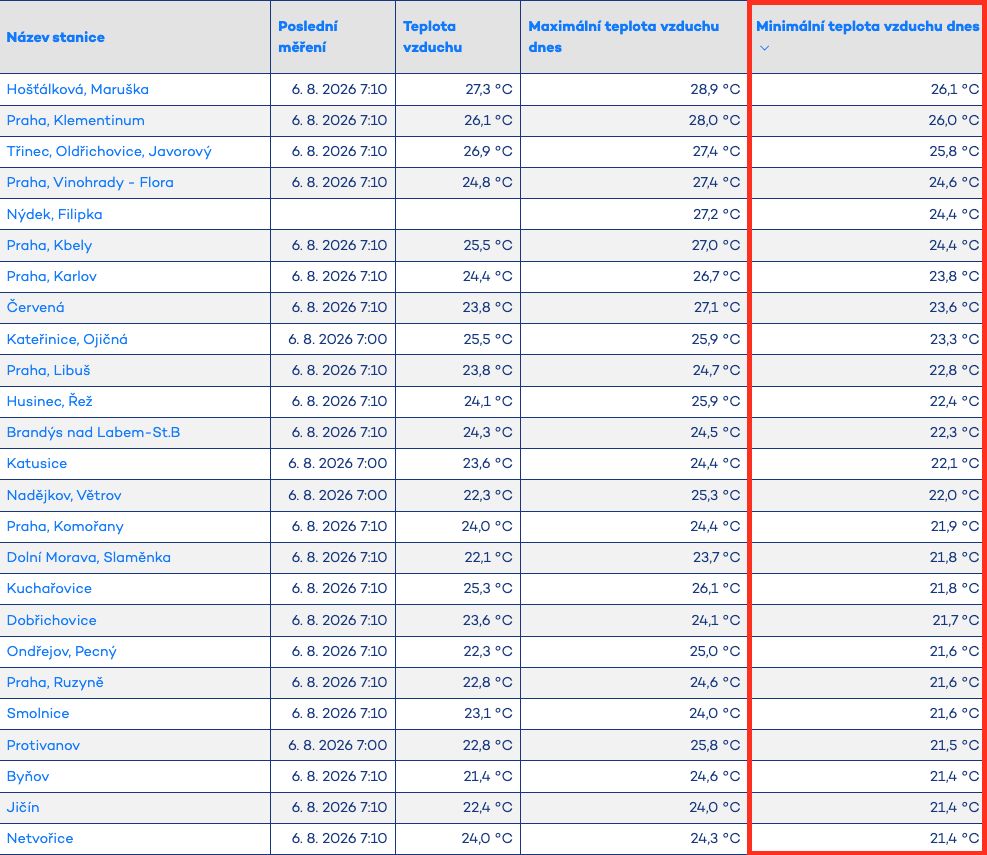
Task: Open station Brandýs nad Labem-St.B
Action: 93,433
